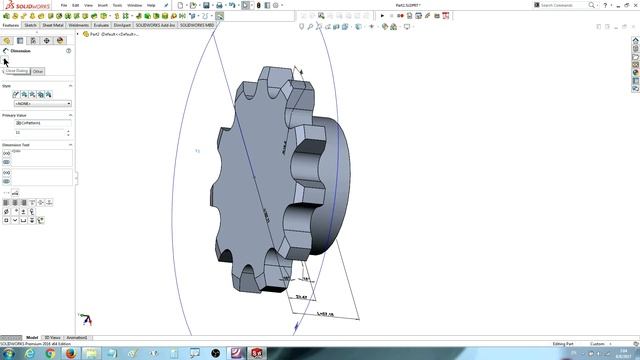Screen dimensions: 640x360
Task: Click Edit Appearance icon in view toolbar
Action: pyautogui.click(x=385, y=27)
